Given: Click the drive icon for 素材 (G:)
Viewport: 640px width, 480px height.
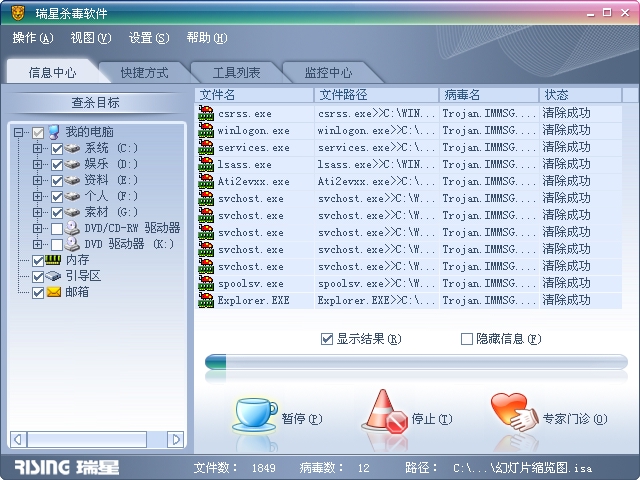Looking at the screenshot, I should [x=72, y=212].
